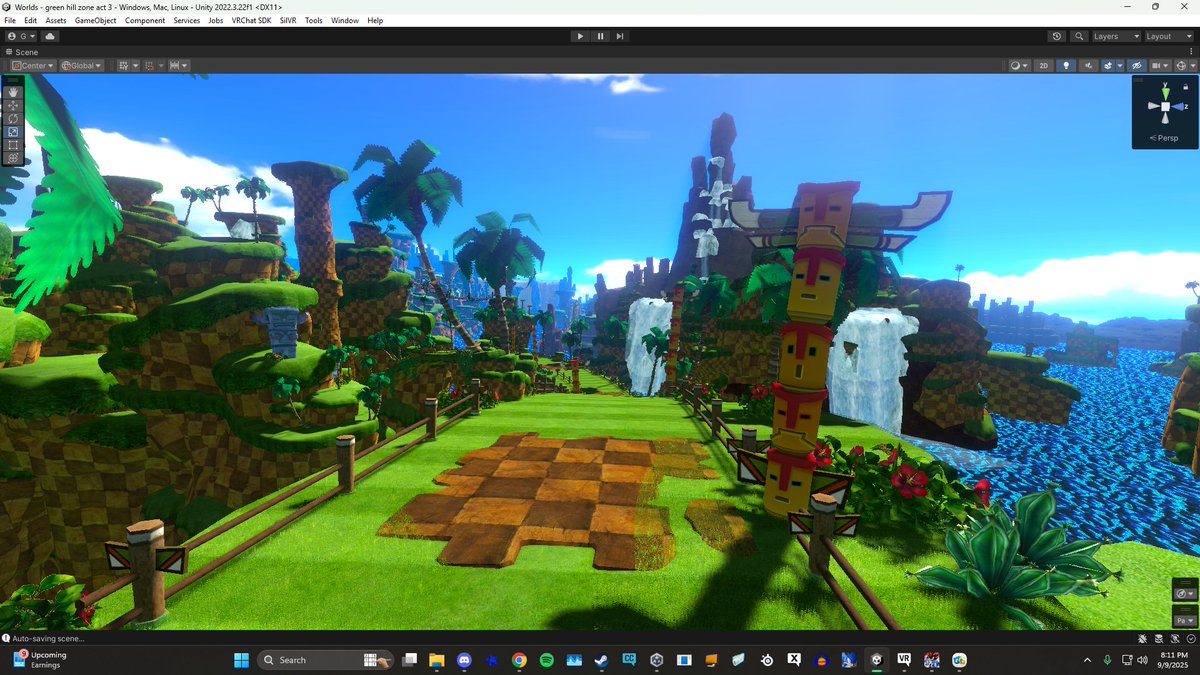Open draw mode shading dropdown

click(x=1018, y=65)
